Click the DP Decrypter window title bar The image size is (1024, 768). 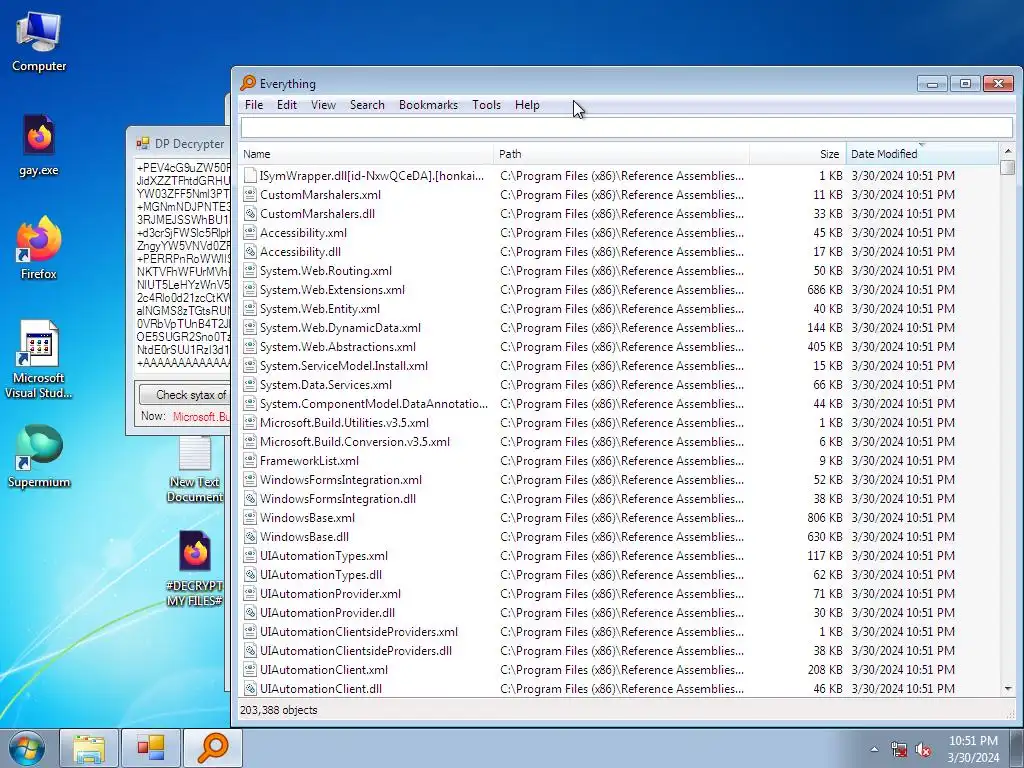tap(178, 144)
